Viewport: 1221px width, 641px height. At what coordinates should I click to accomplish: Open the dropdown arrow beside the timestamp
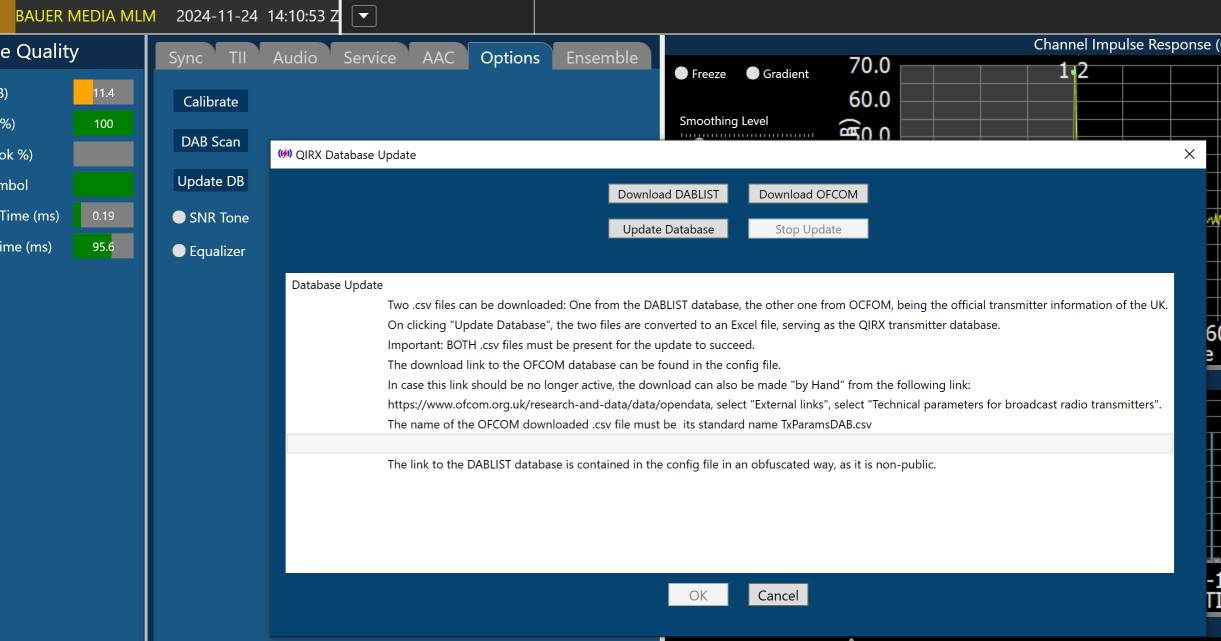coord(364,15)
